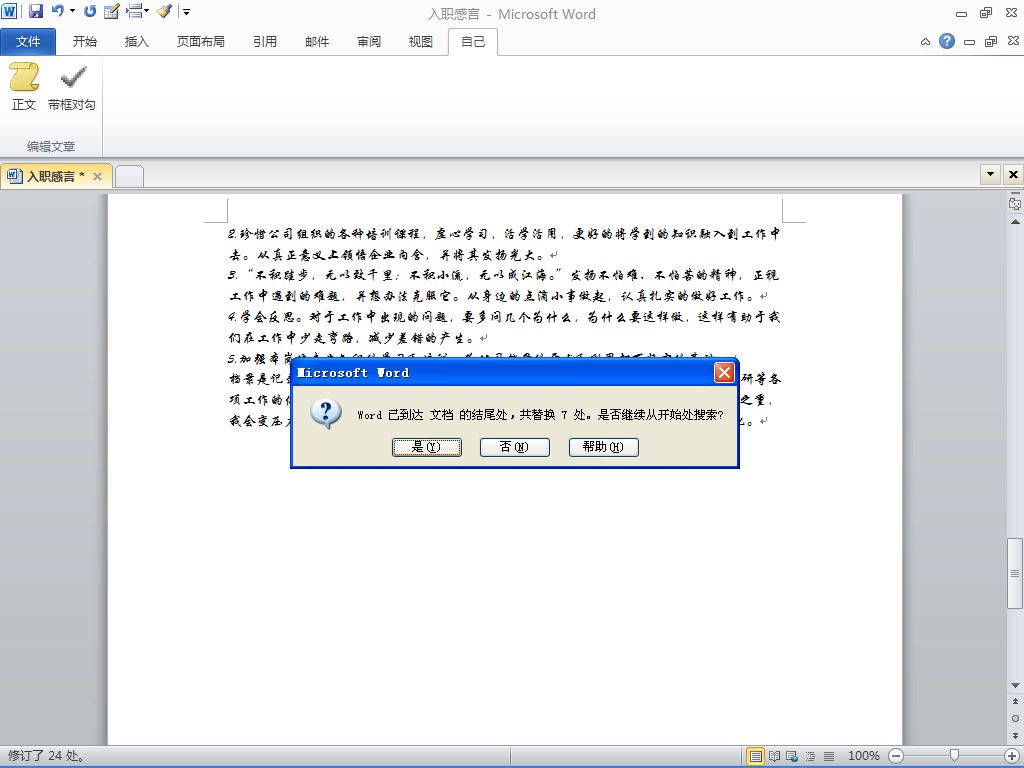Click the zoom slider handle
The width and height of the screenshot is (1024, 768).
(x=954, y=756)
